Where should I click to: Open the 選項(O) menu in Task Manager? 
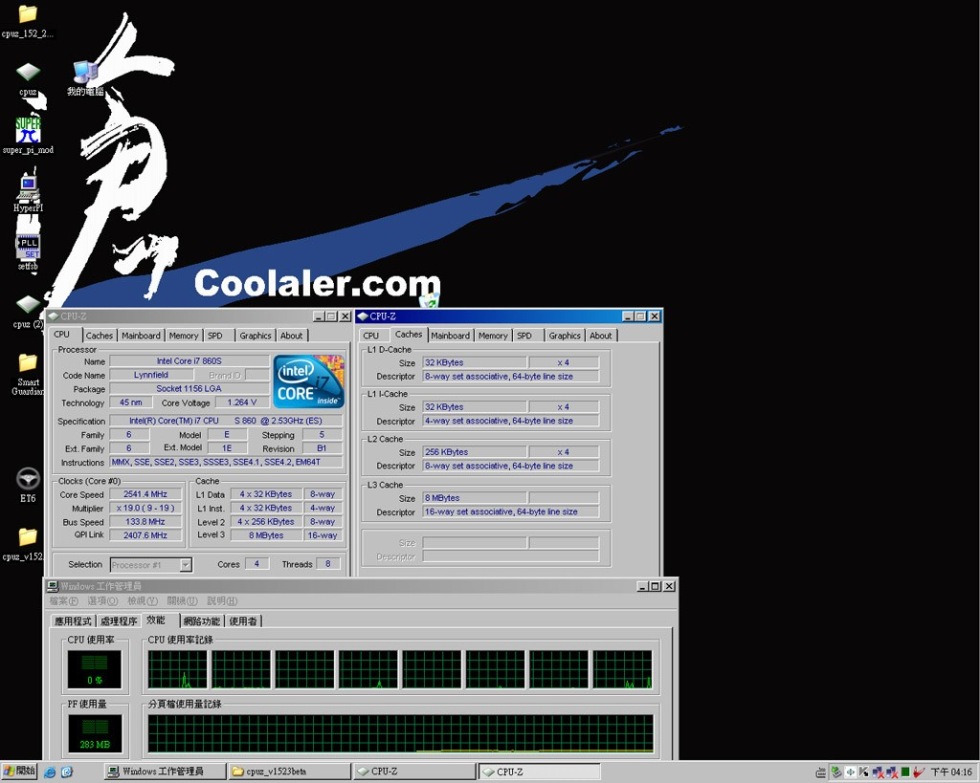click(102, 601)
